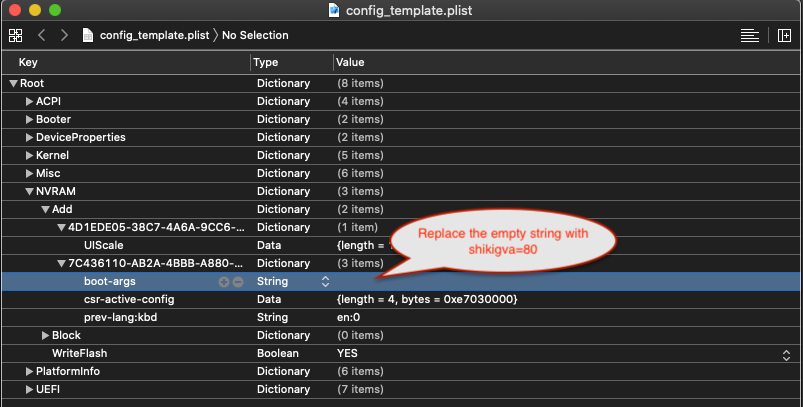Click the Root (8 items) value

(x=360, y=83)
